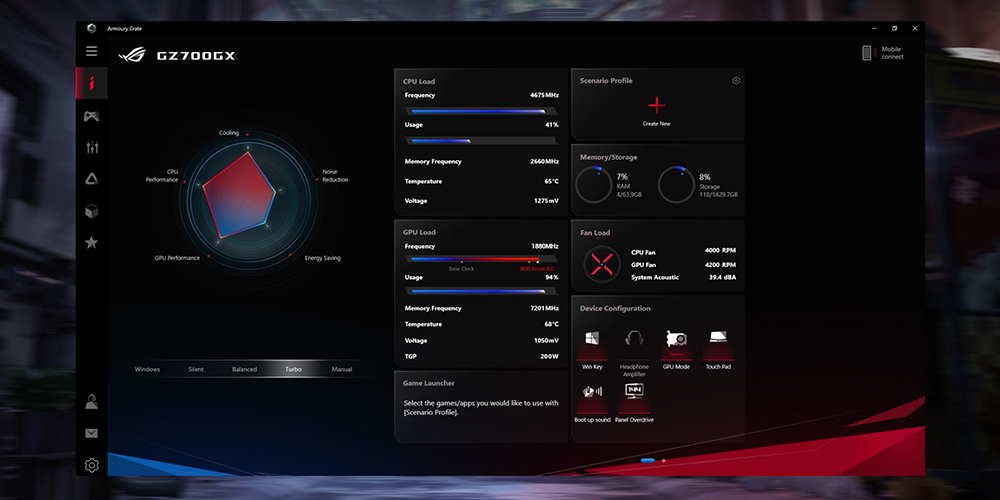Image resolution: width=1000 pixels, height=500 pixels.
Task: Click the GPU Load panel title
Action: click(x=419, y=232)
